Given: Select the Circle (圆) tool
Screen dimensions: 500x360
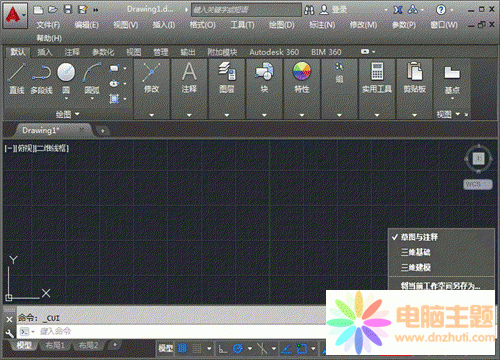Looking at the screenshot, I should point(66,79).
